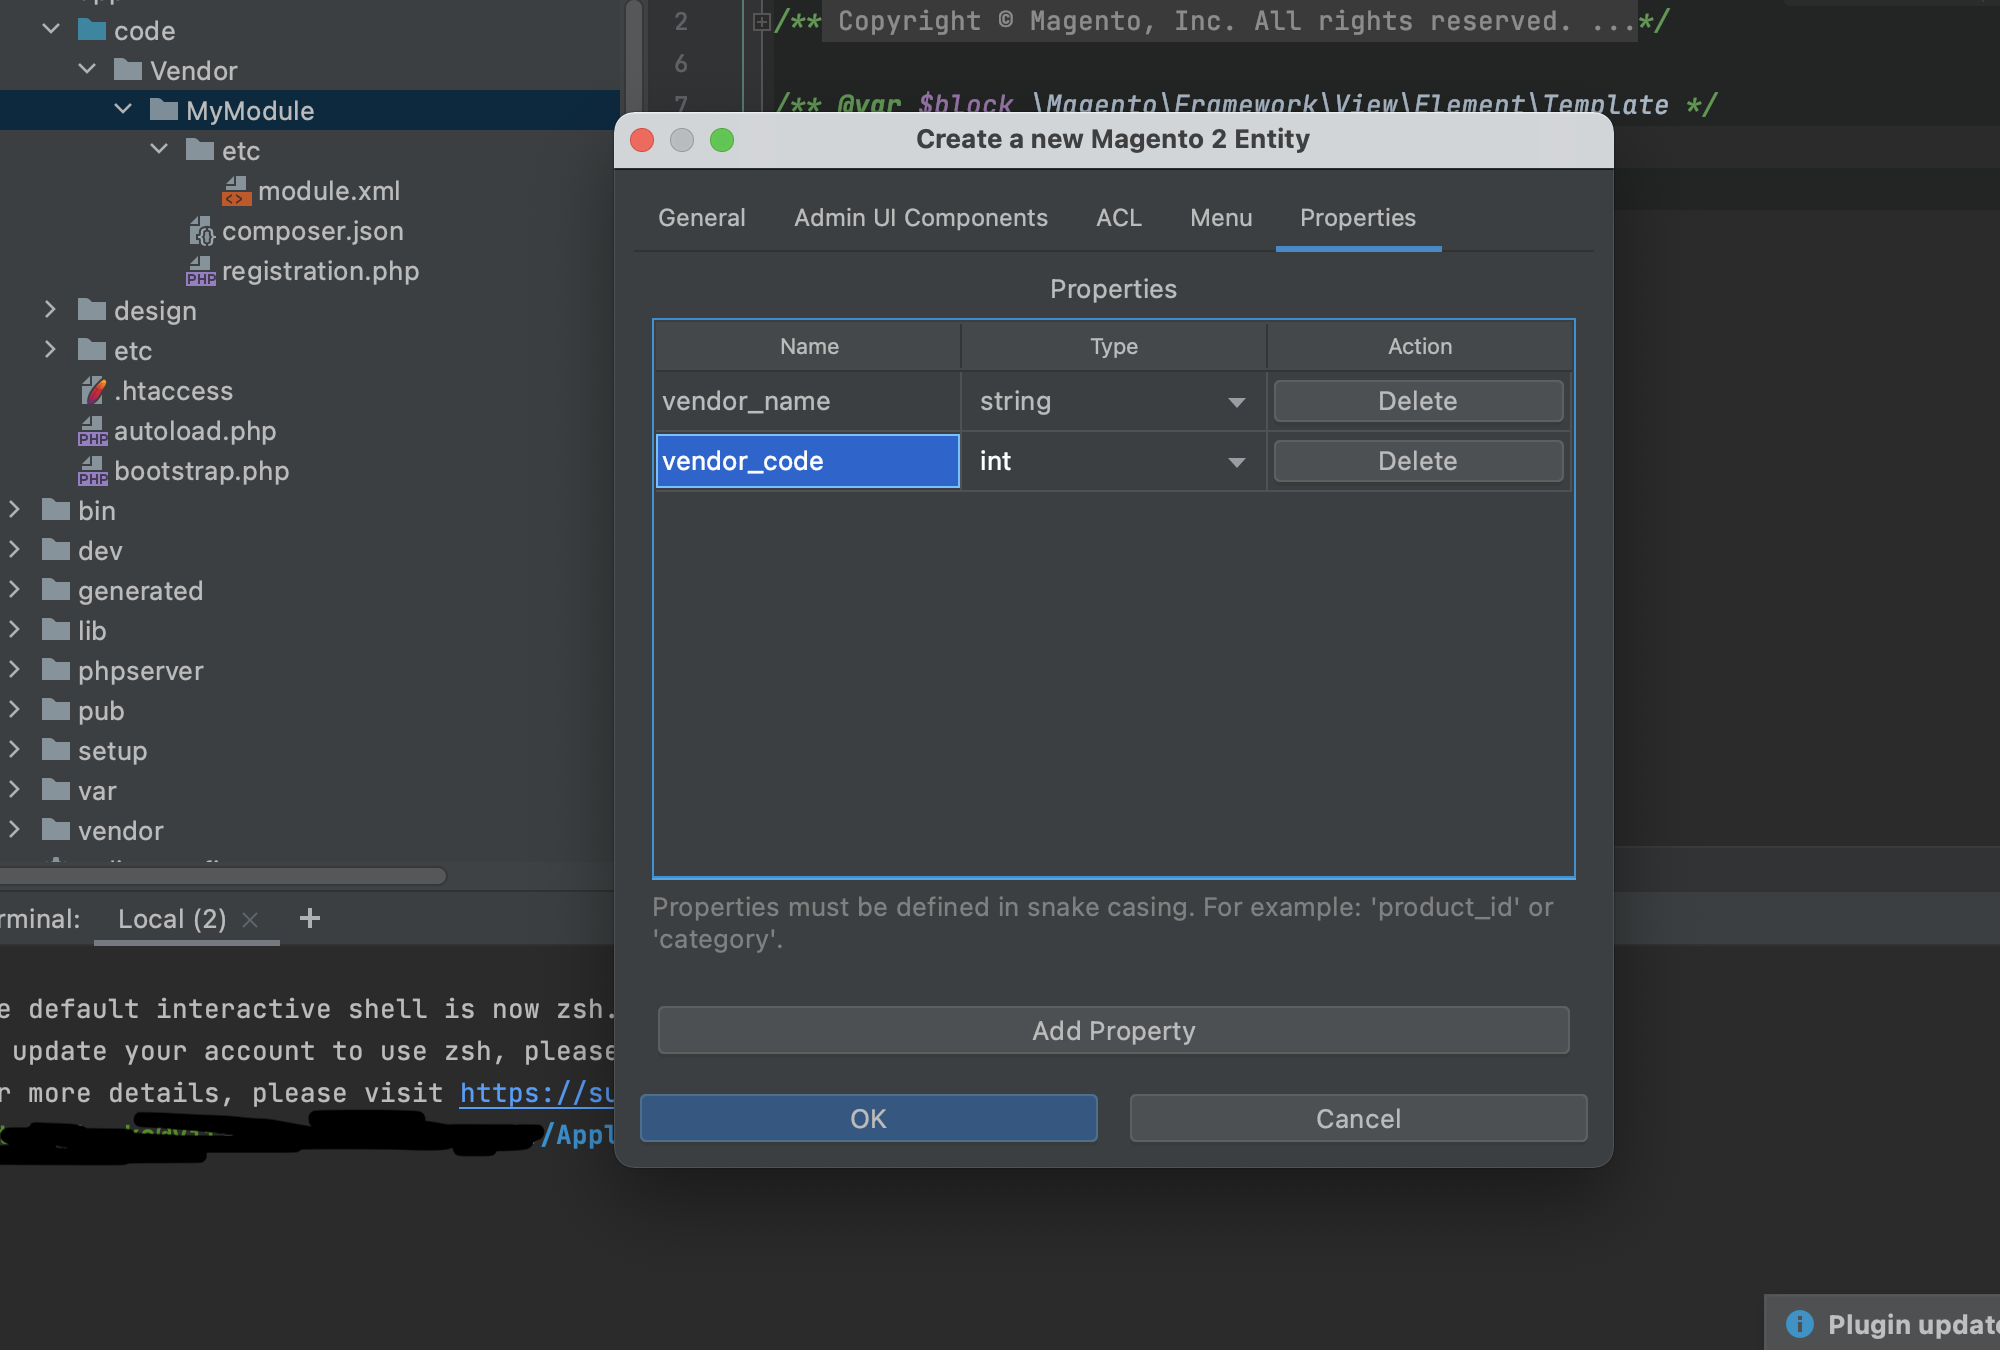Open the type dropdown for vendor_name

point(1236,402)
